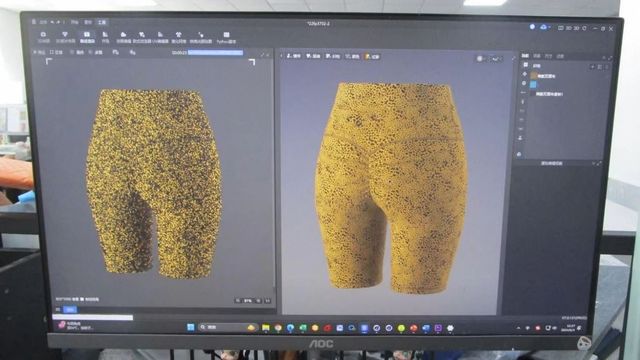Click the blue round icon at top right
The width and height of the screenshot is (640, 360).
[532, 27]
